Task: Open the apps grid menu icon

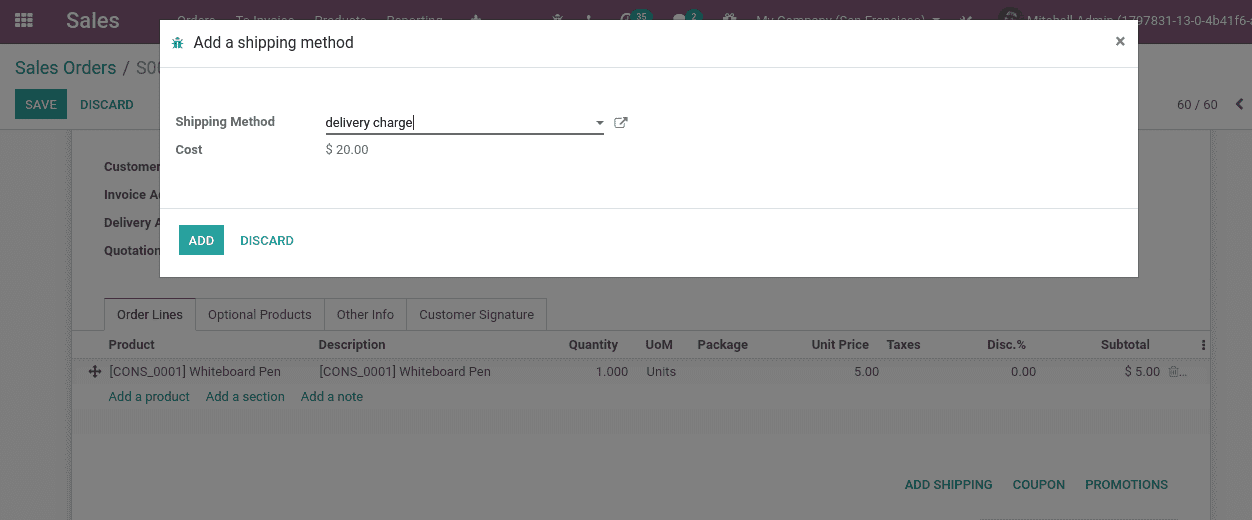Action: pos(23,20)
